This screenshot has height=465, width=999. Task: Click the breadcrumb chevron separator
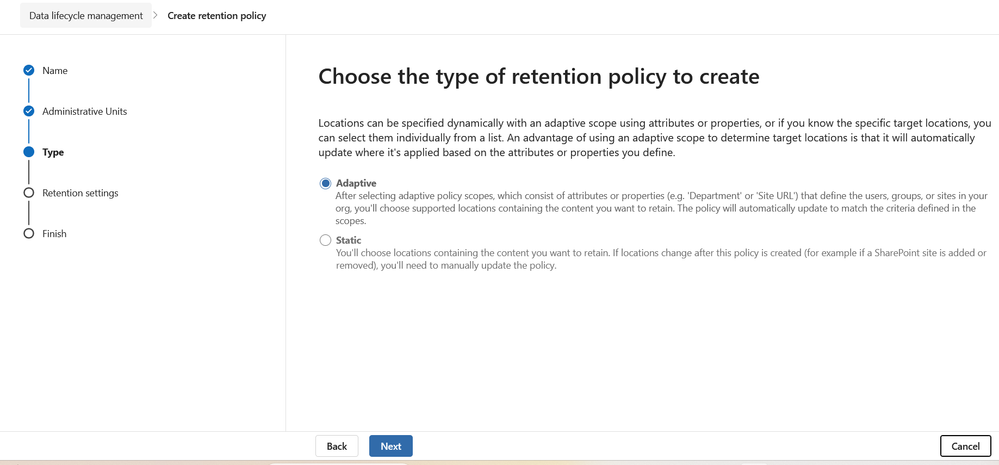[x=156, y=15]
